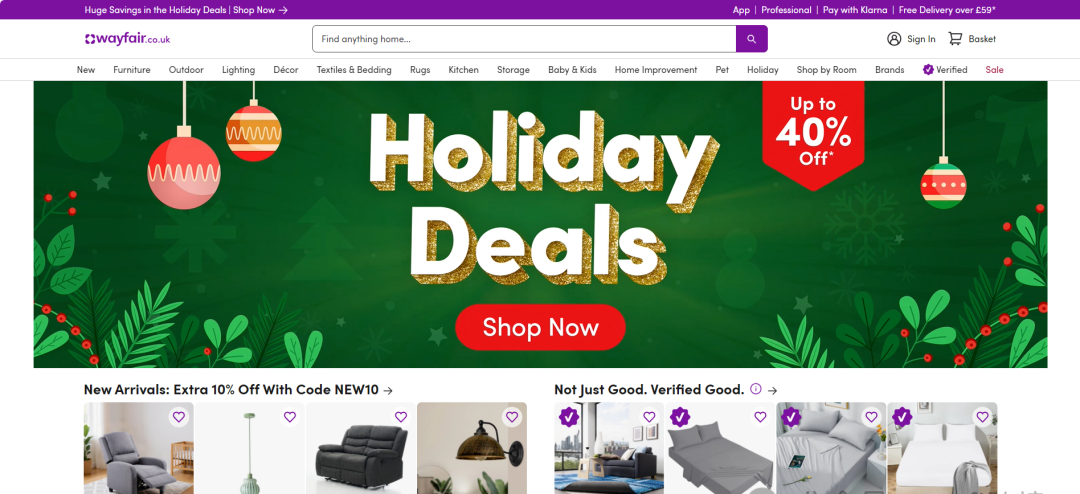Toggle favourite heart on black reclining sofa
This screenshot has width=1080, height=494.
(401, 417)
